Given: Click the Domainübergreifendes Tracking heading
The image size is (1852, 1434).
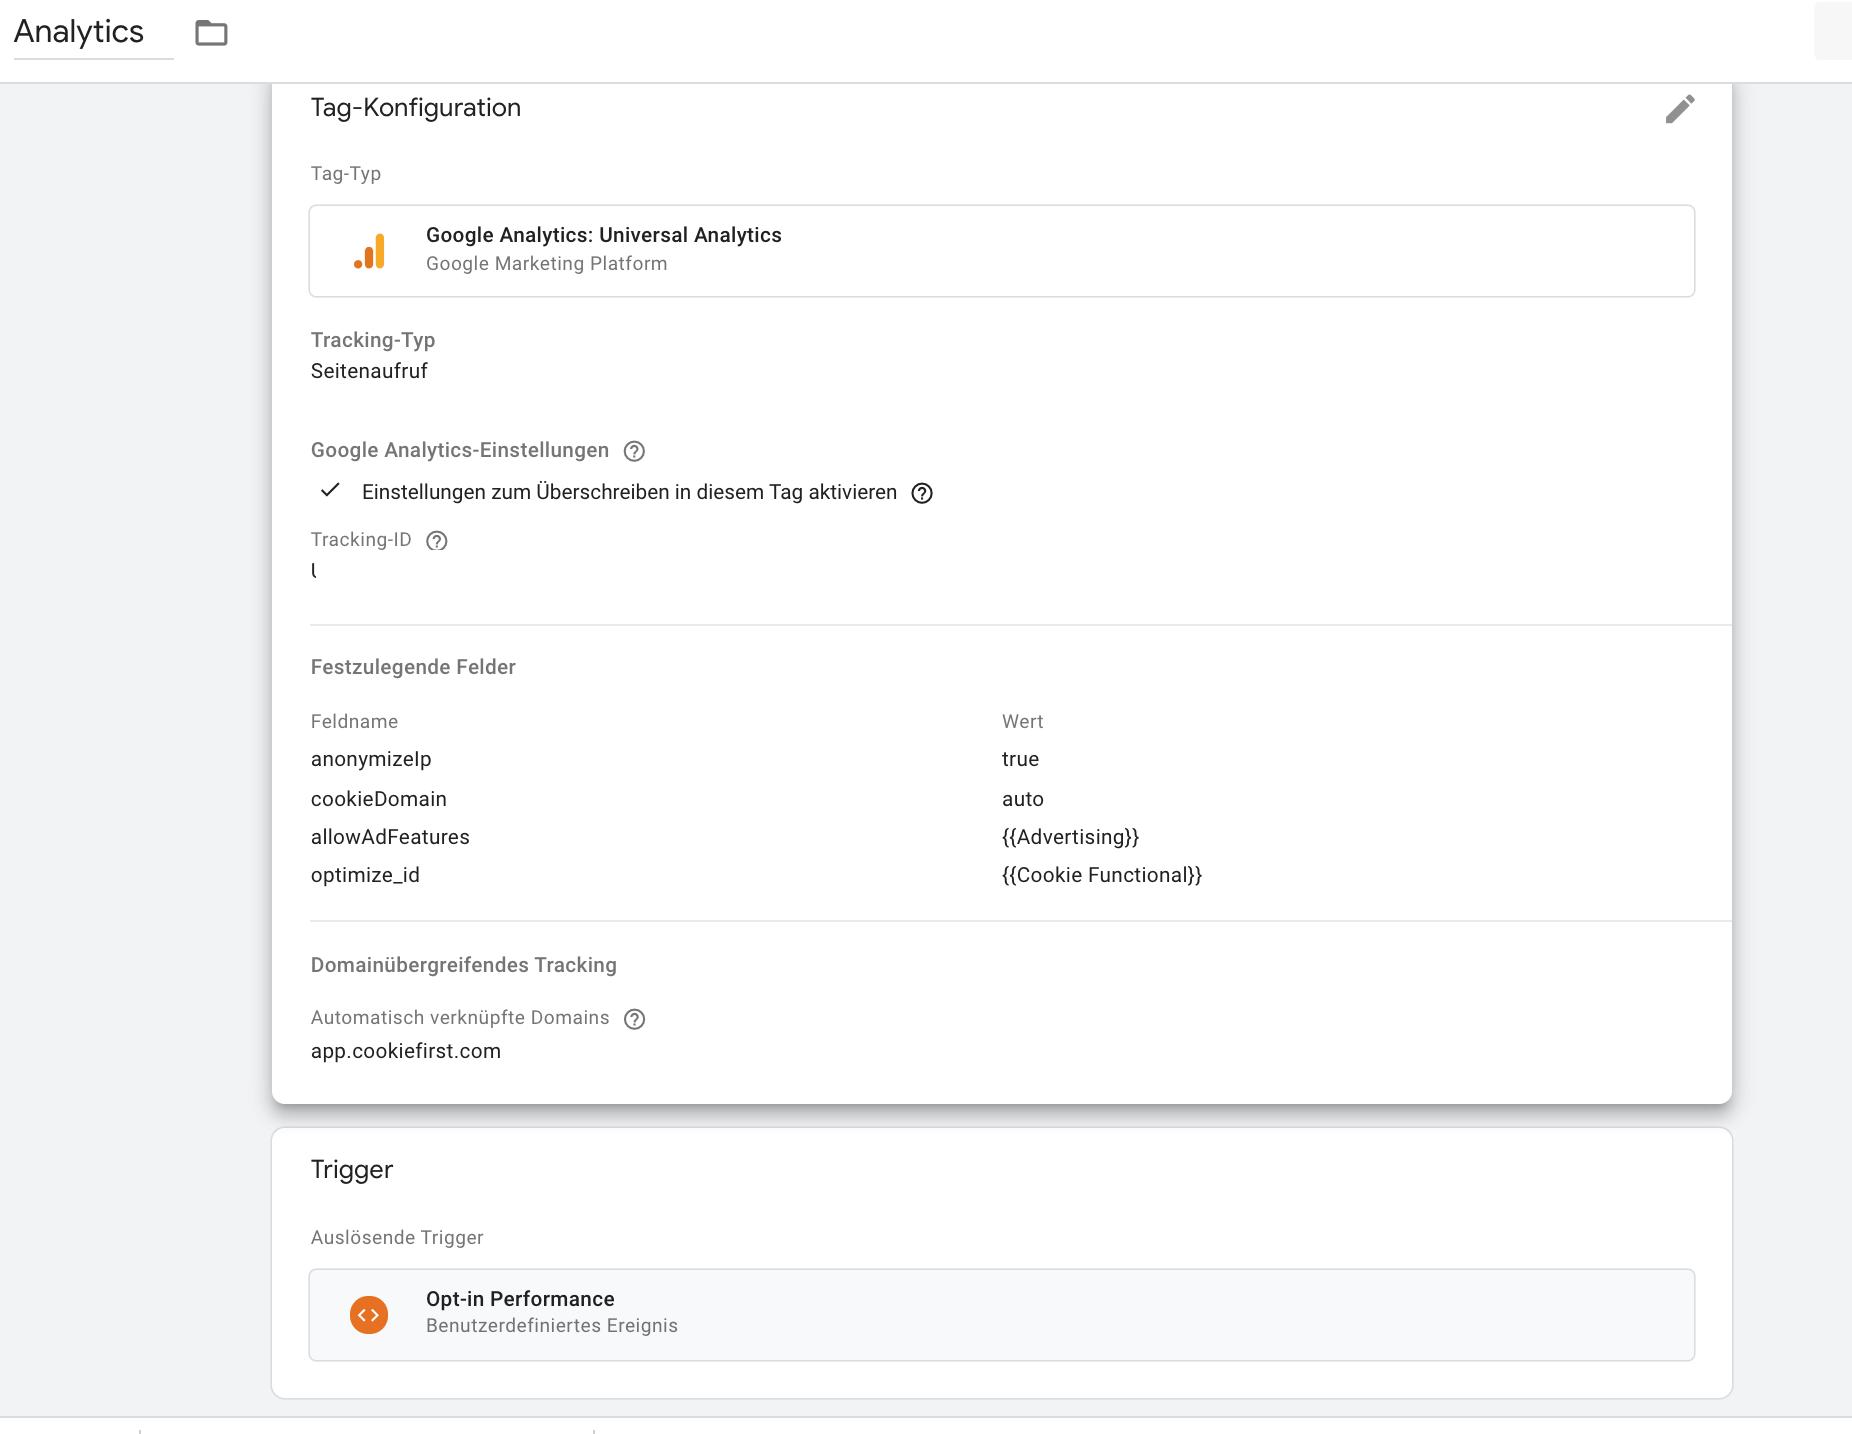Looking at the screenshot, I should click(464, 965).
